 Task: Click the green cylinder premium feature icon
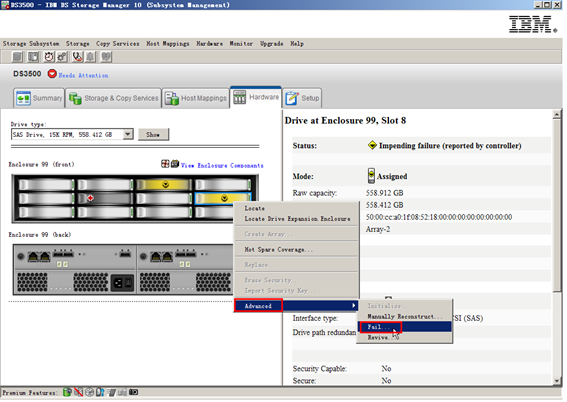67,392
